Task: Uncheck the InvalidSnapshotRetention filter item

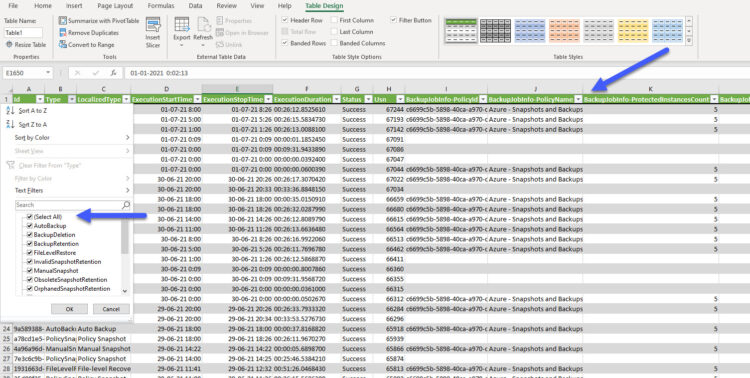Action: [30, 262]
